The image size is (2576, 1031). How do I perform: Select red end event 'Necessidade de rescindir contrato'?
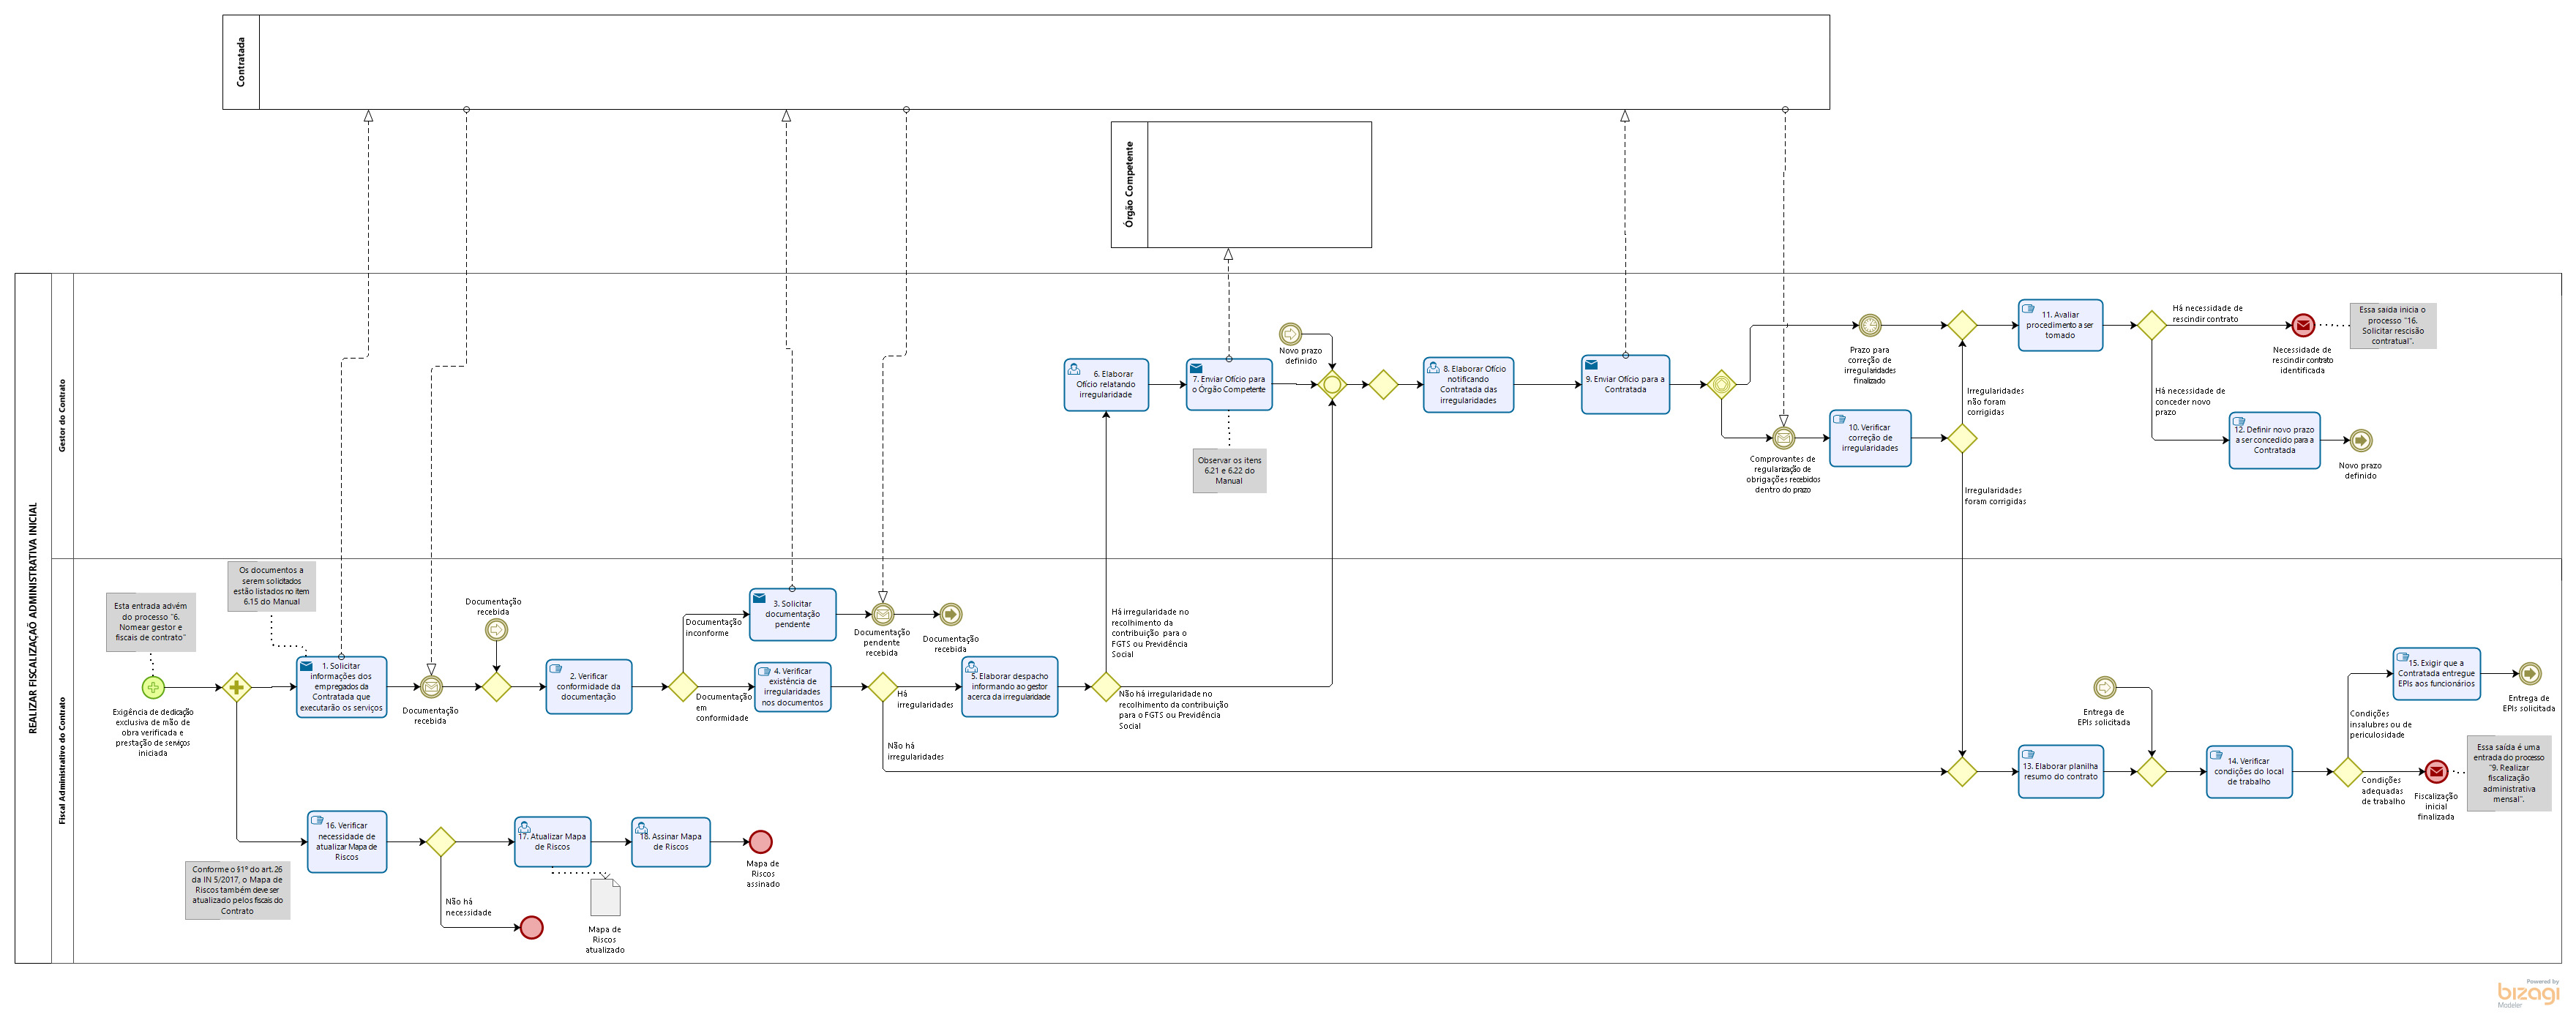pos(2302,325)
